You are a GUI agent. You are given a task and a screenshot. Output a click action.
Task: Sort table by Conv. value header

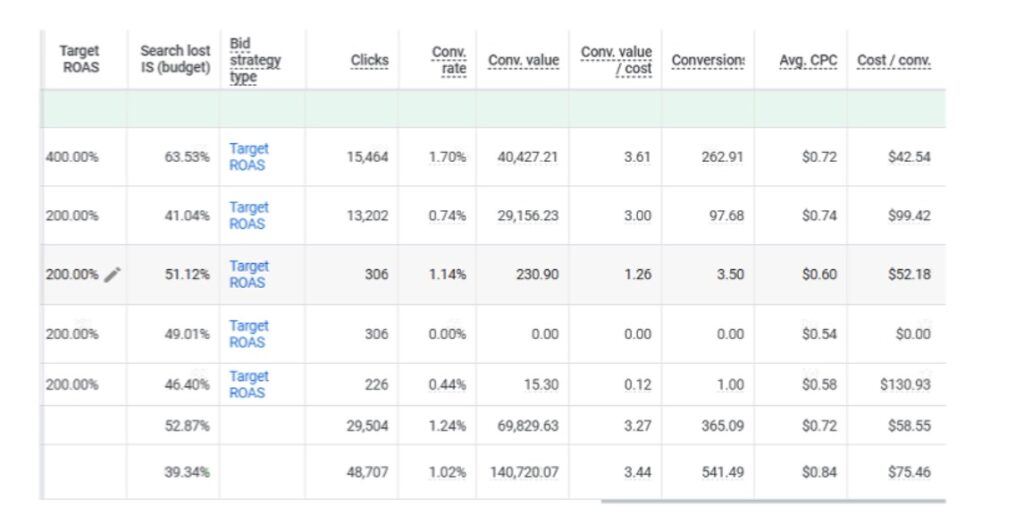pyautogui.click(x=523, y=61)
